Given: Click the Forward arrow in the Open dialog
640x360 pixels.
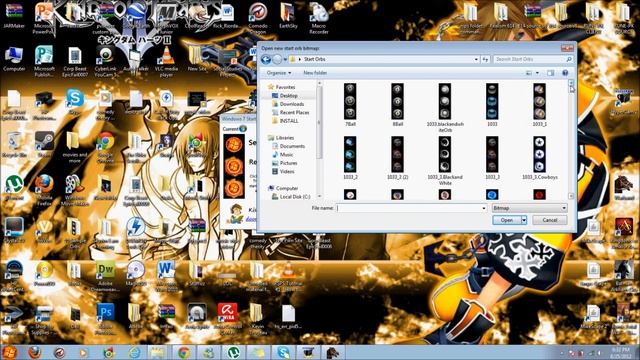Looking at the screenshot, I should (x=277, y=60).
